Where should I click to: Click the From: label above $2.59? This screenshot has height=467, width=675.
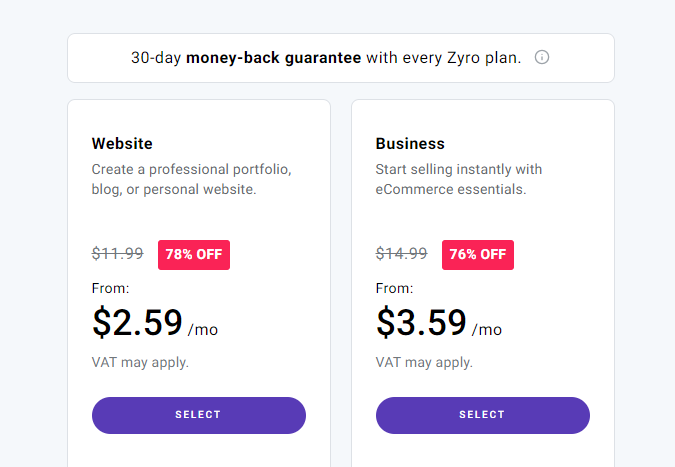coord(111,288)
